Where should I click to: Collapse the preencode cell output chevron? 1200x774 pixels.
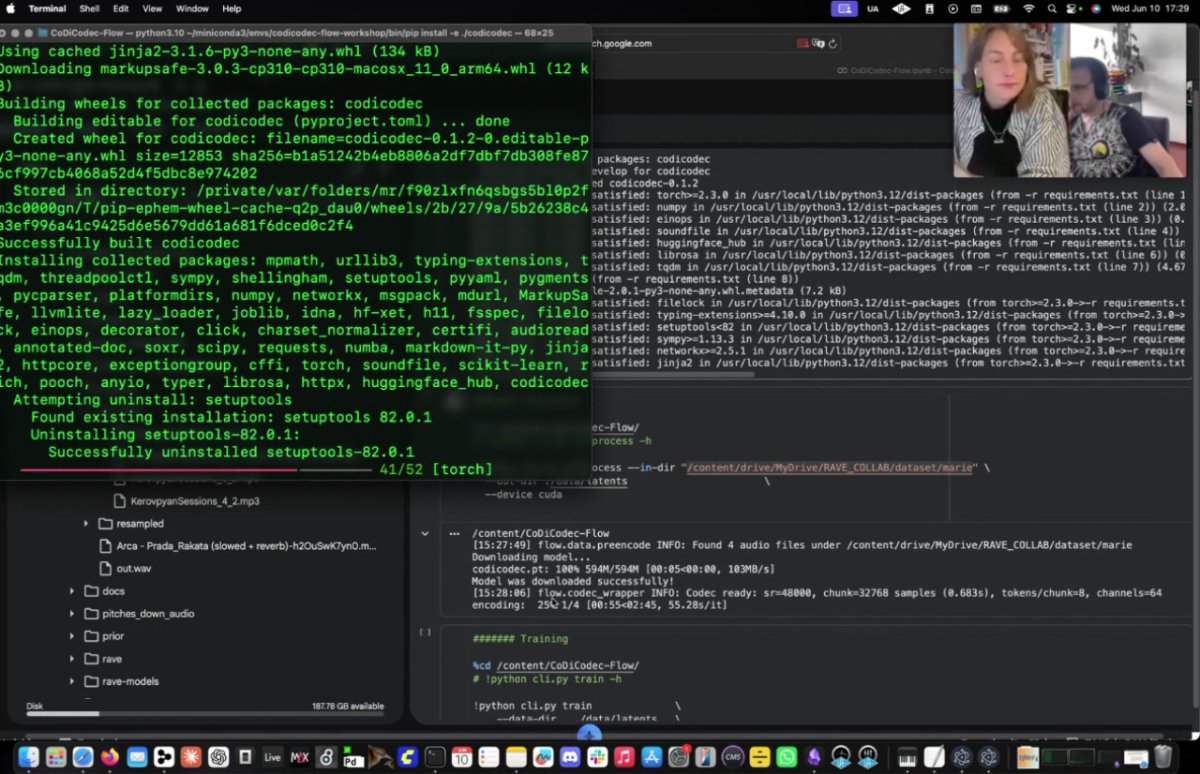click(x=425, y=534)
